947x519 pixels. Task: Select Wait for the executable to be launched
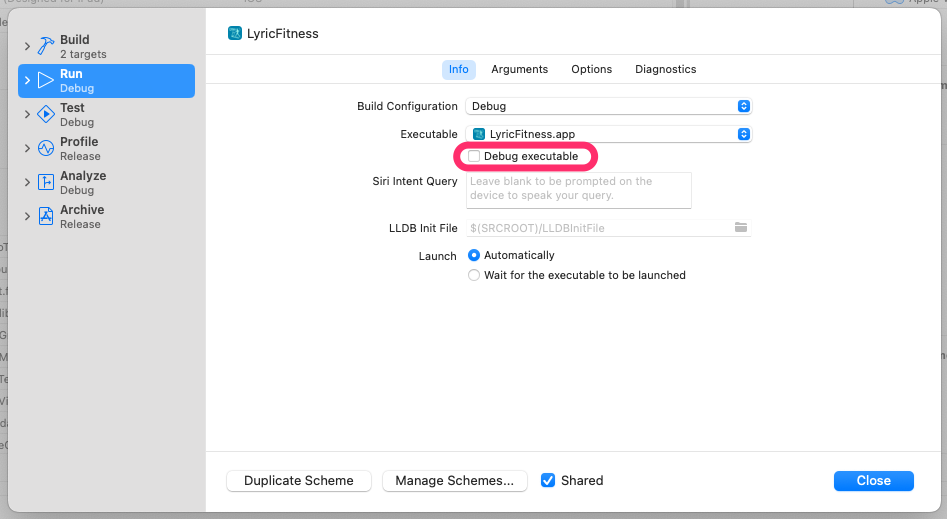click(474, 276)
